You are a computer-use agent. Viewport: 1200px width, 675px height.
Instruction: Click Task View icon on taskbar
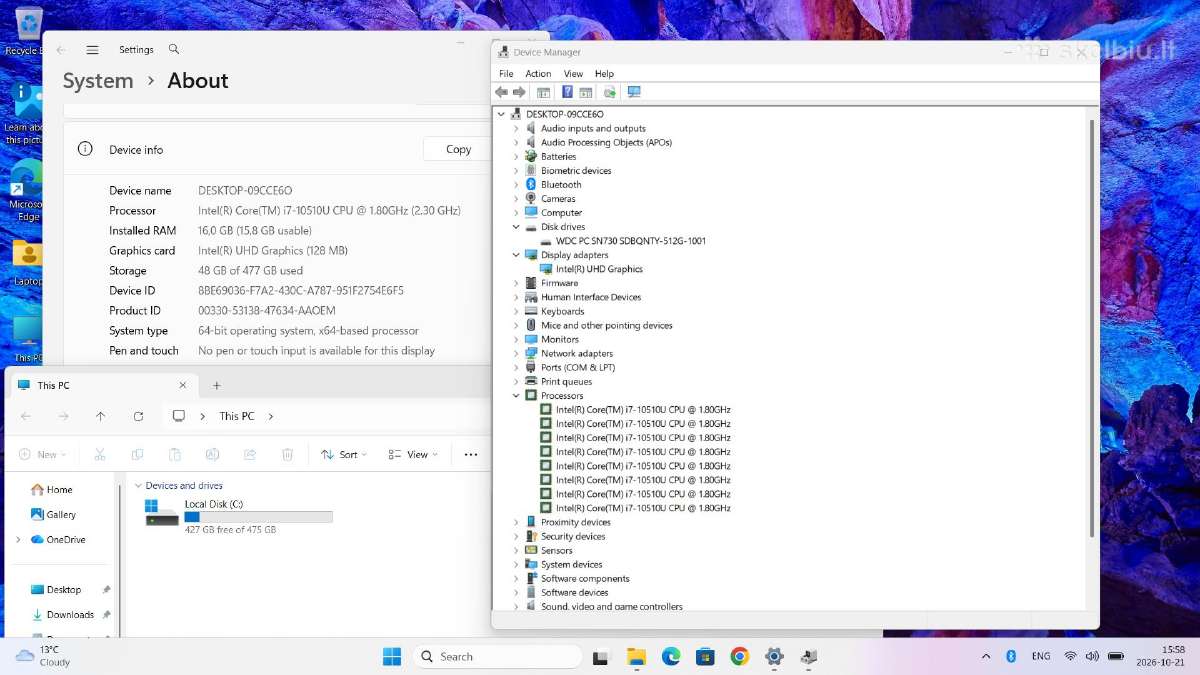coord(601,657)
